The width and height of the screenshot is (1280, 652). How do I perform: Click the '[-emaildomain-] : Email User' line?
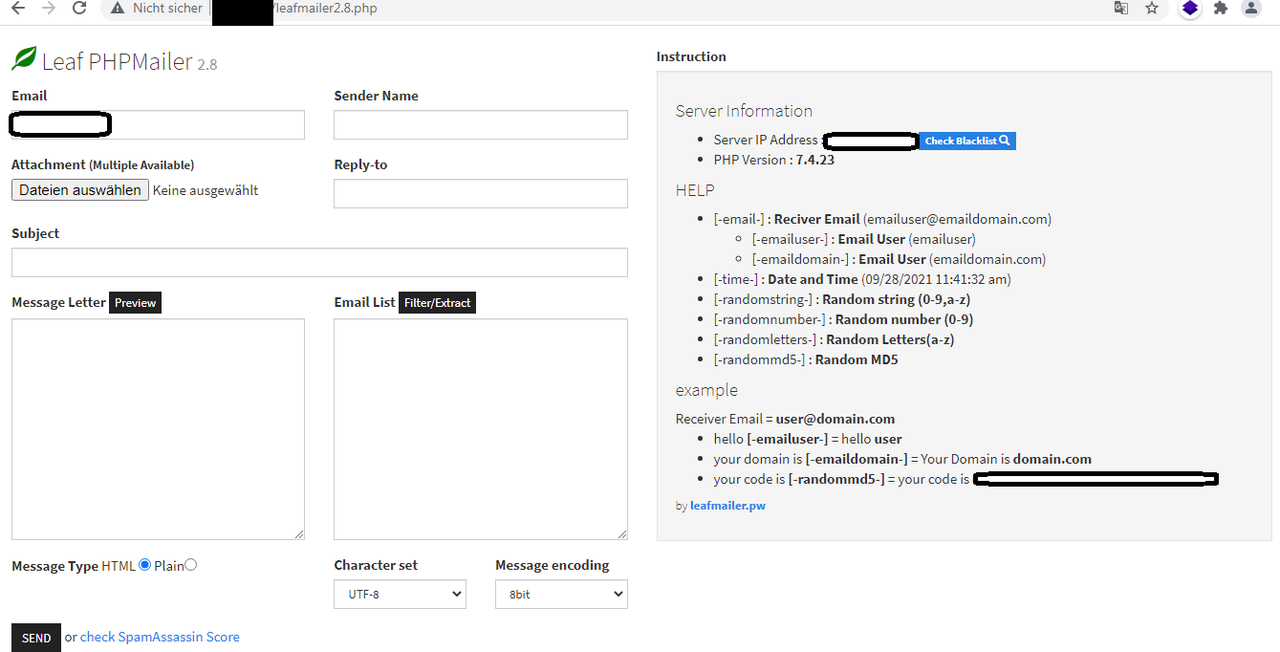click(x=899, y=259)
